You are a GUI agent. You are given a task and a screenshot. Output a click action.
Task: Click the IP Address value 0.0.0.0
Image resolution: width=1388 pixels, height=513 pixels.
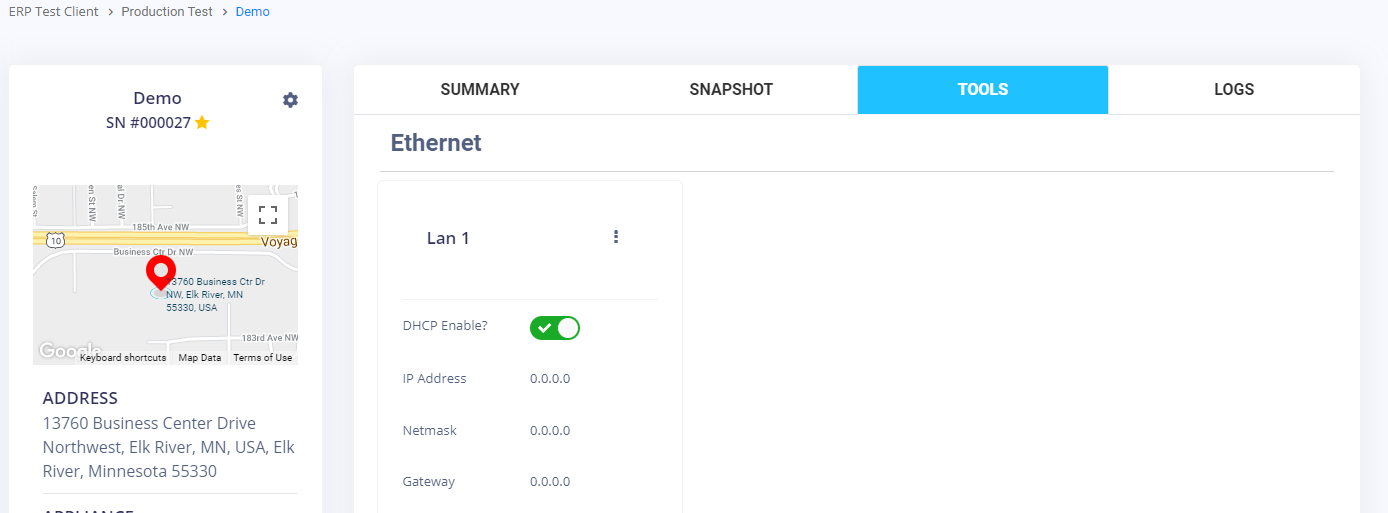[550, 379]
